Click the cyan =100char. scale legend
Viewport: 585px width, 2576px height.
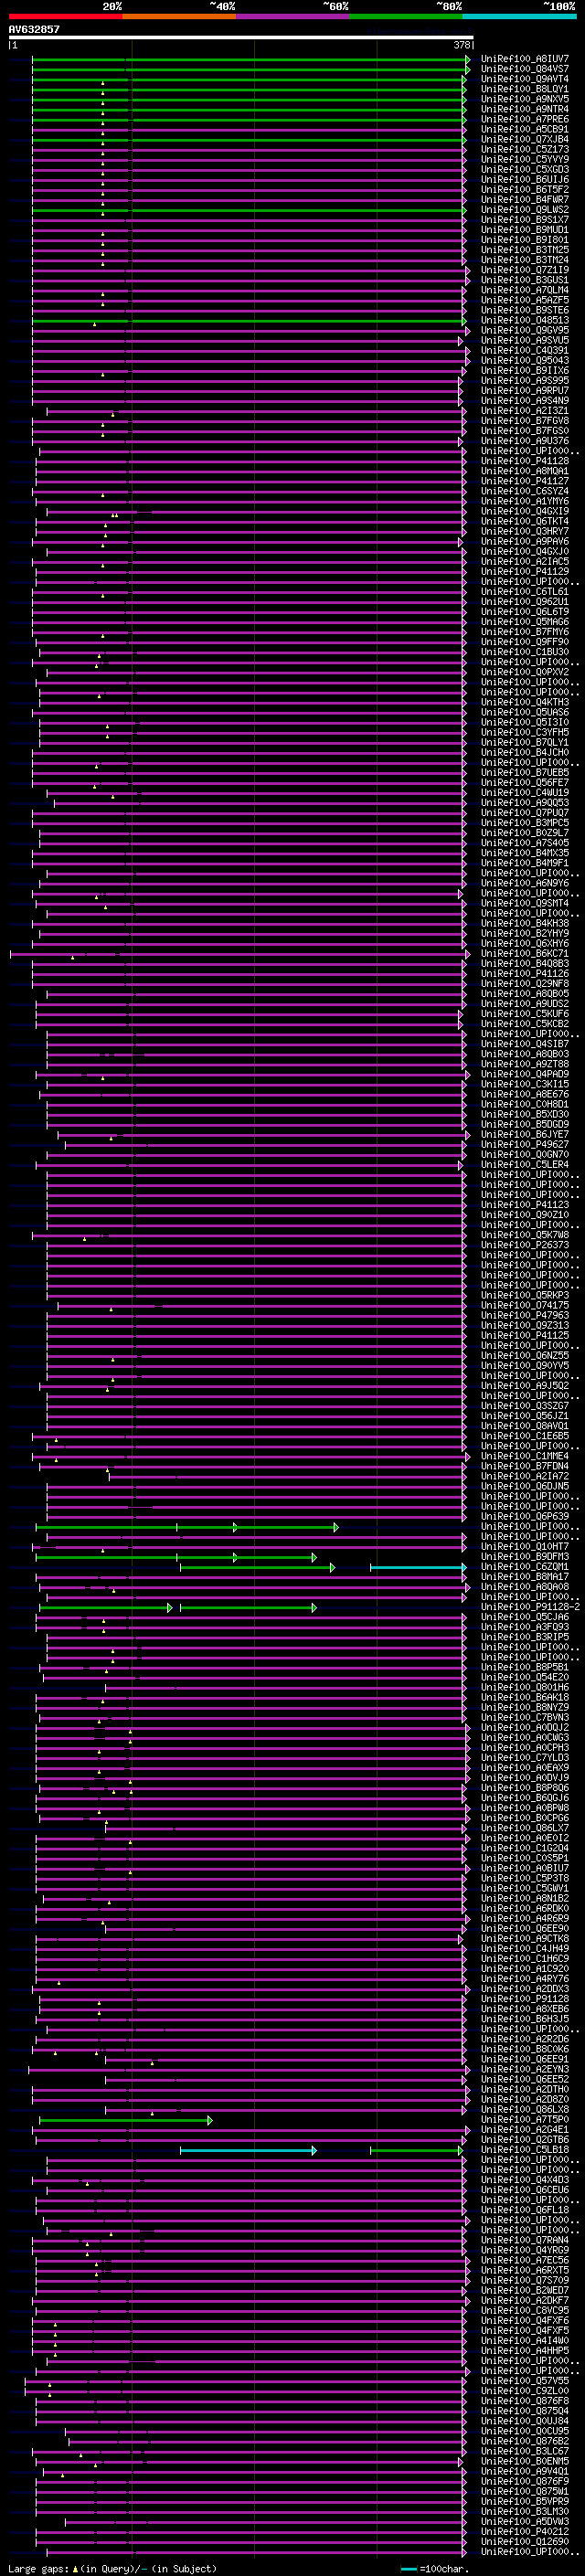(x=434, y=2568)
